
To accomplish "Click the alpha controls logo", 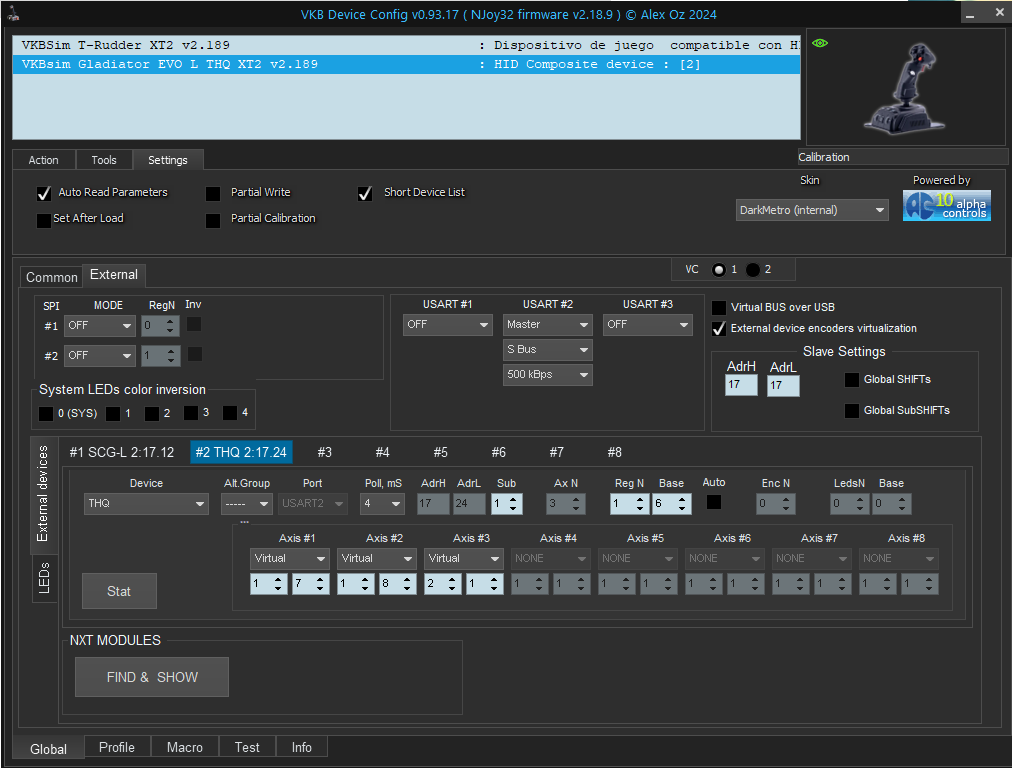I will click(946, 206).
